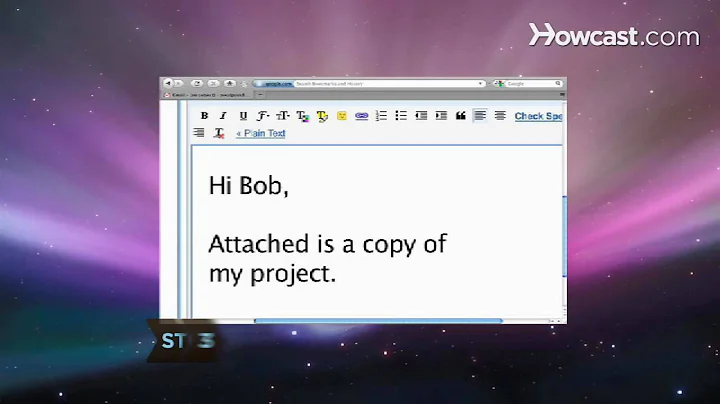Insert a hyperlink with the link icon
The image size is (720, 404).
[362, 116]
